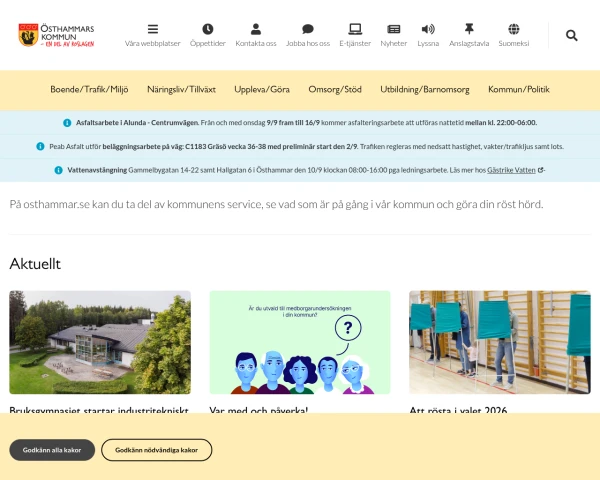This screenshot has height=480, width=600.
Task: Click the external link icon after Gästrike Vatten
Action: 540,170
